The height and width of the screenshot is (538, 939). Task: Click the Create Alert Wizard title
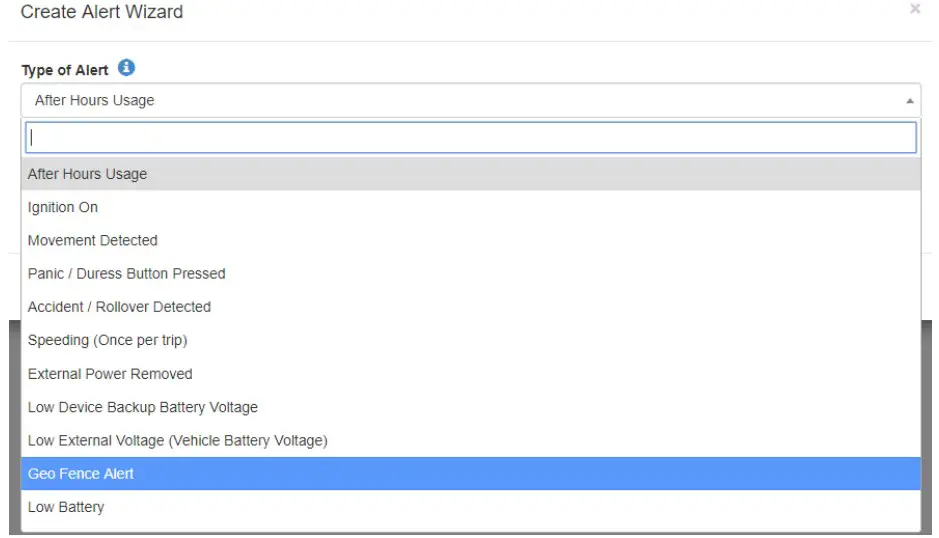102,12
